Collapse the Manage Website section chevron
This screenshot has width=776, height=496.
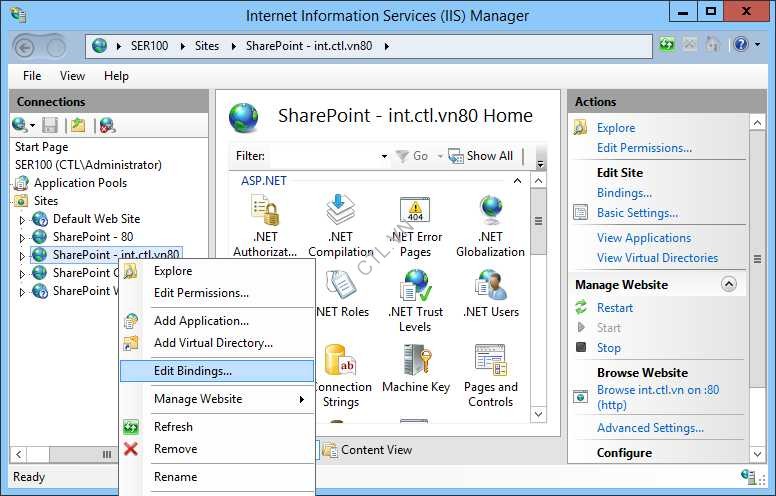pos(728,285)
